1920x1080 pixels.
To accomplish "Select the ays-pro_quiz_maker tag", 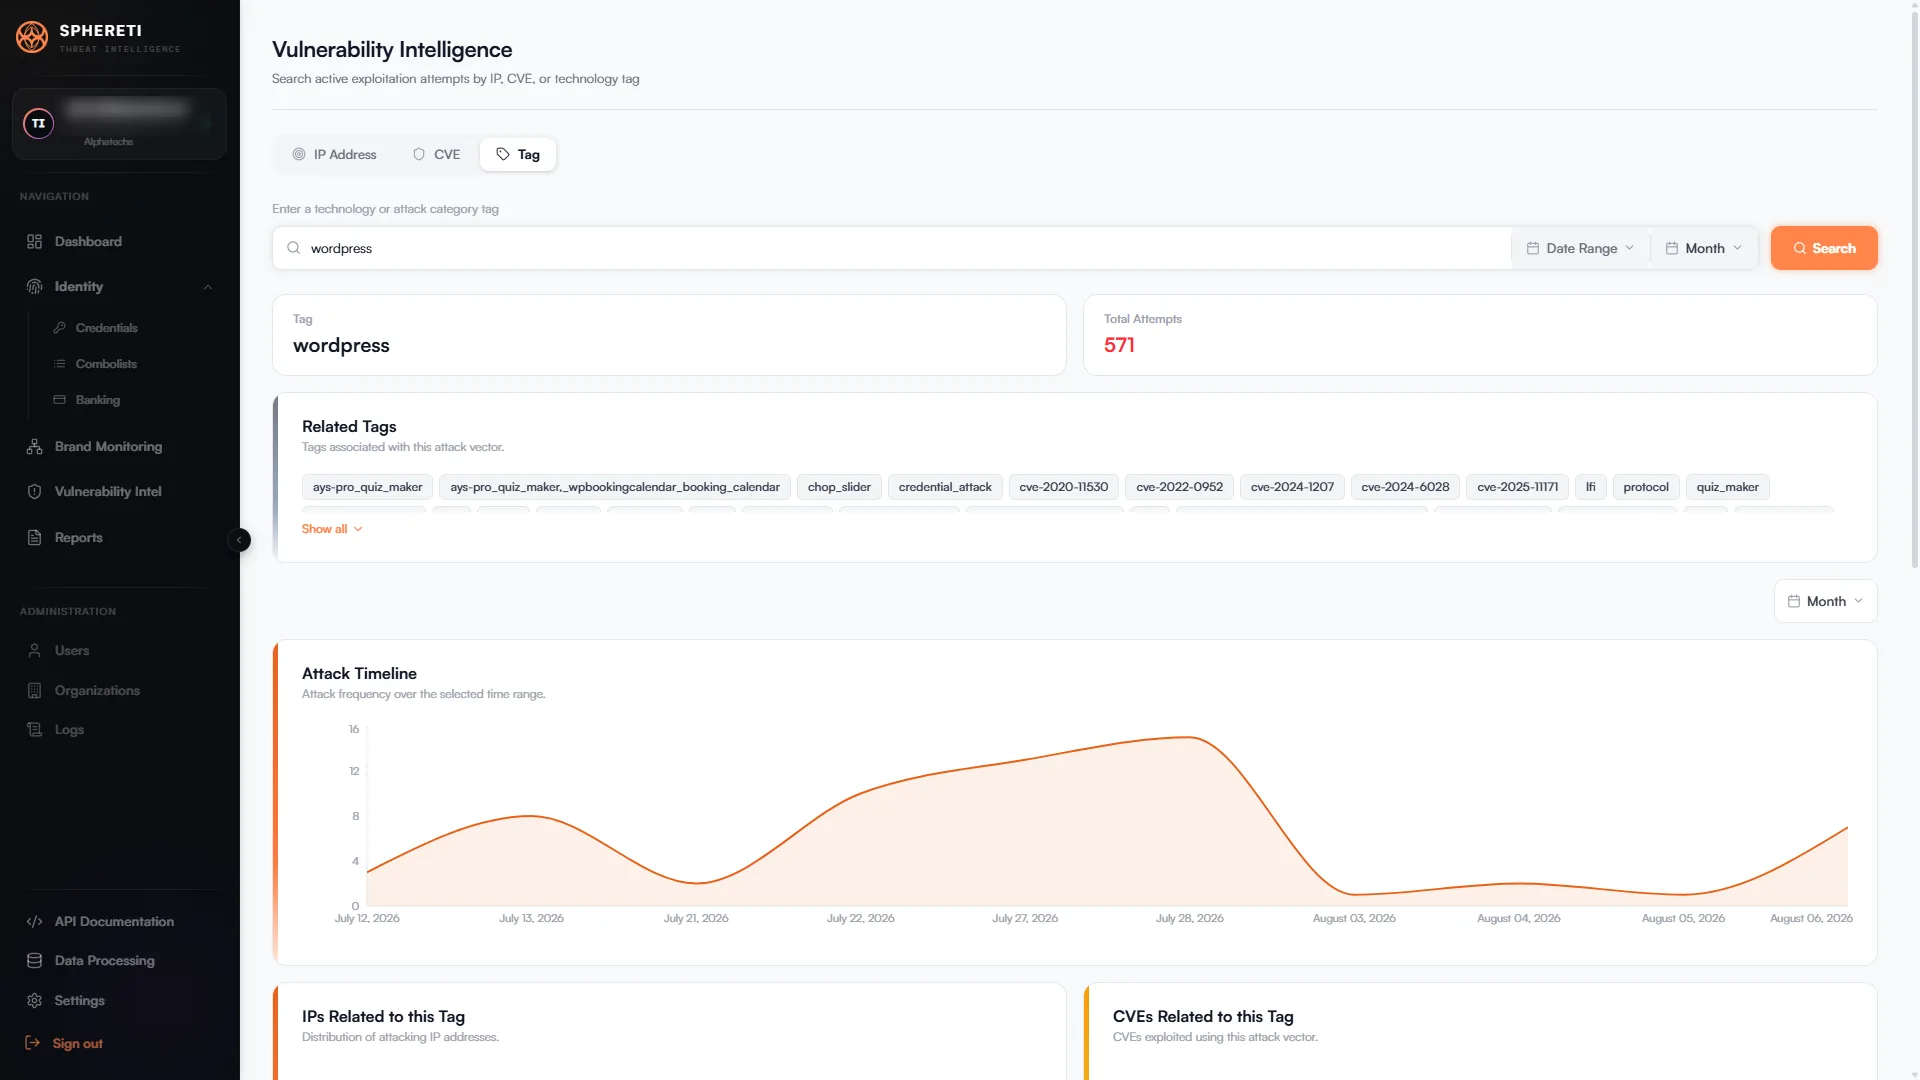I will click(367, 487).
